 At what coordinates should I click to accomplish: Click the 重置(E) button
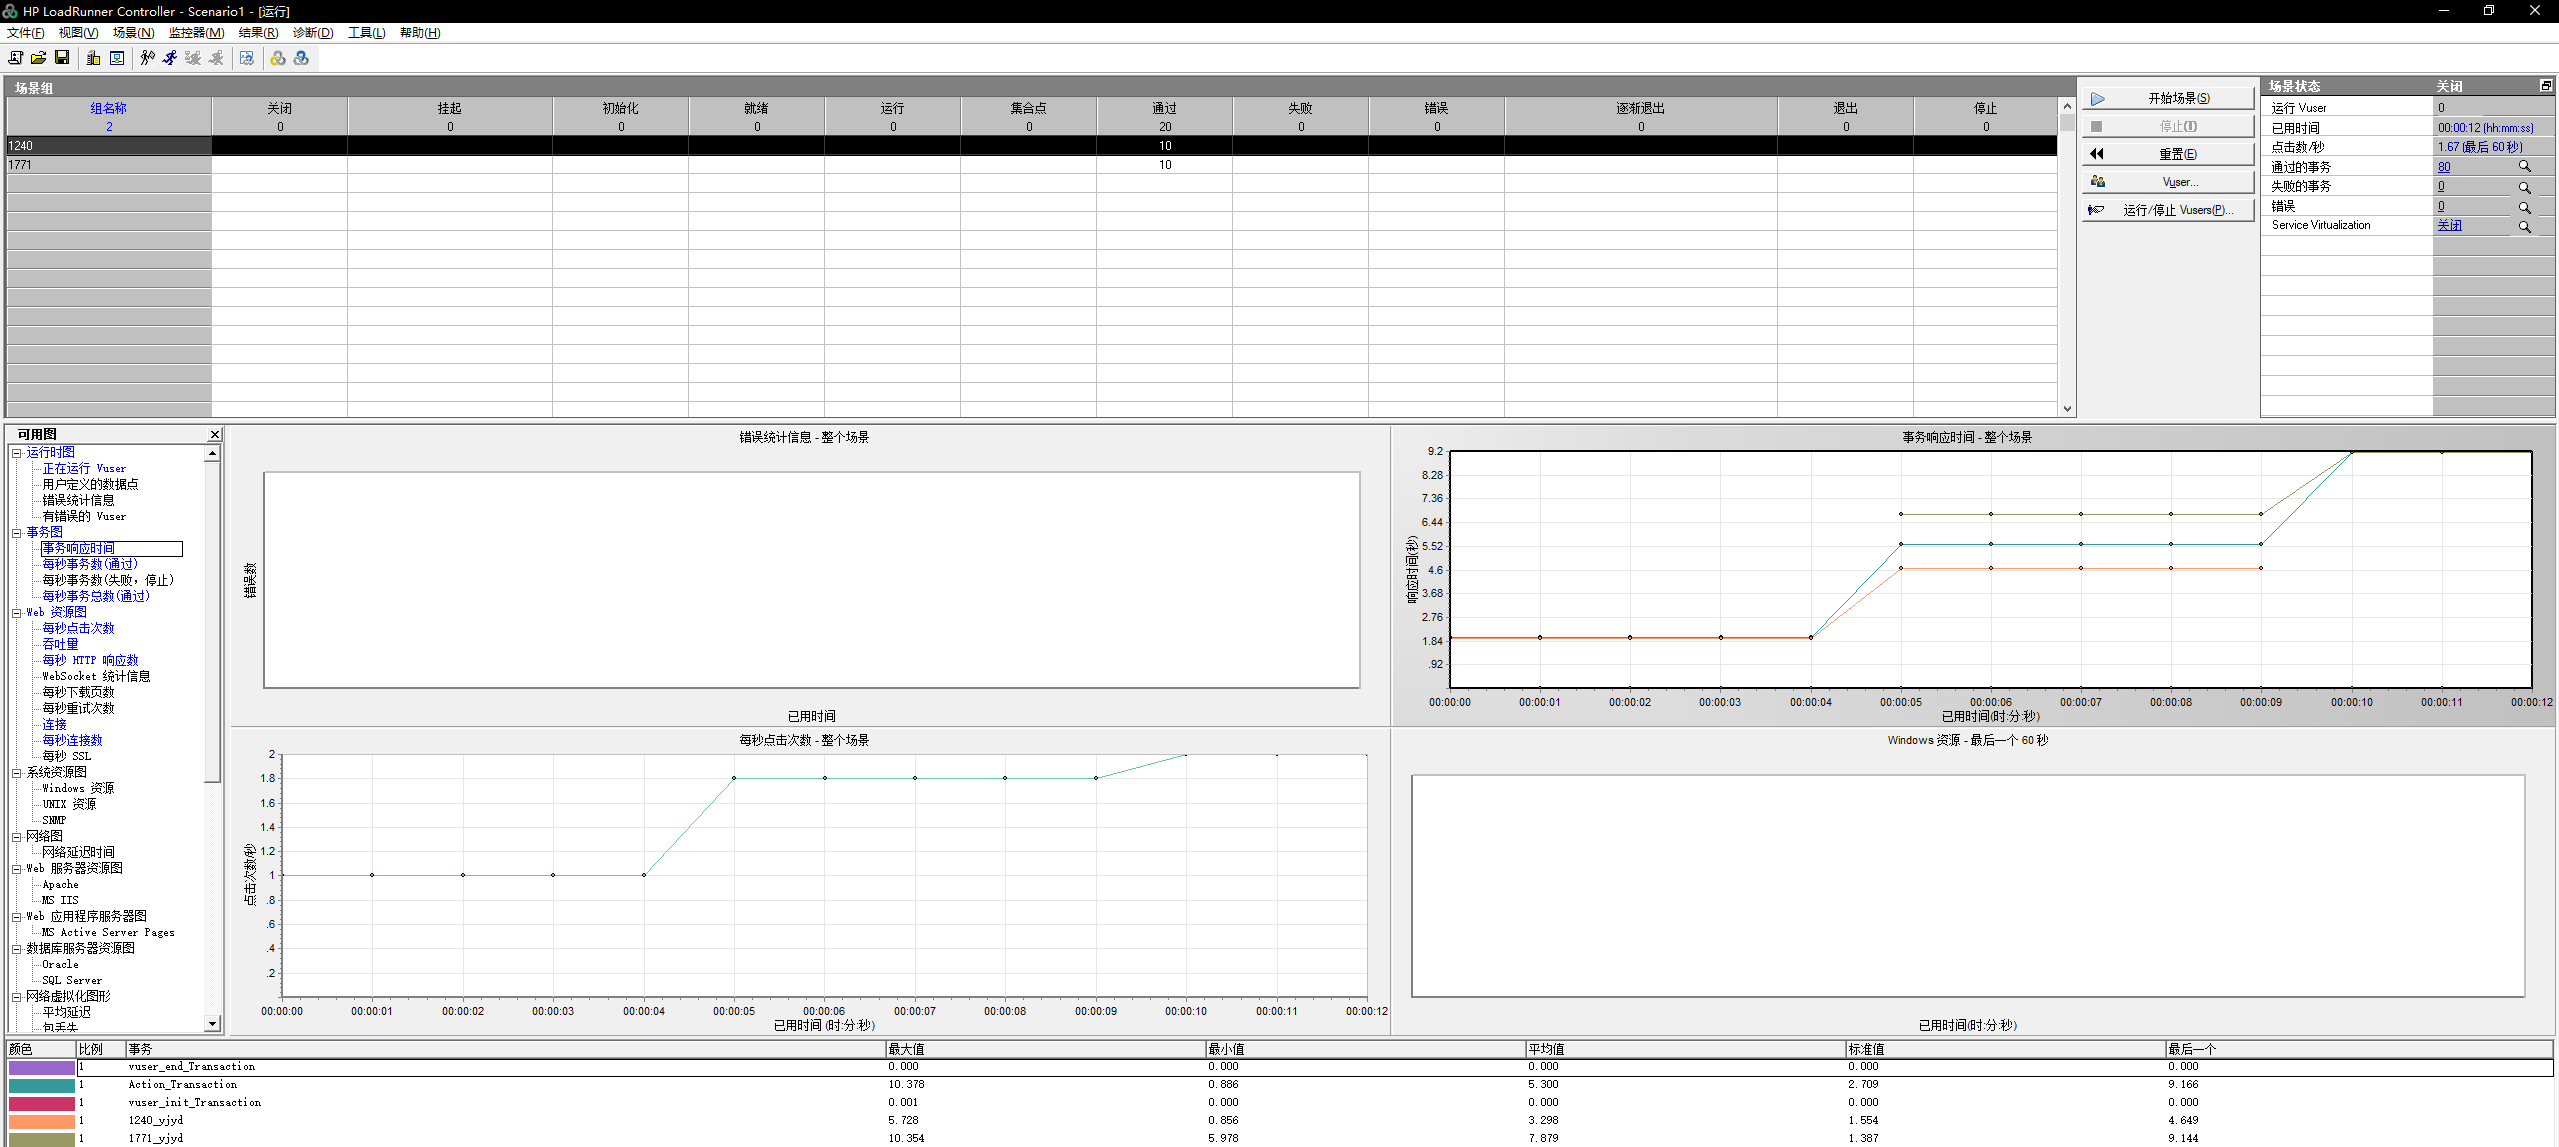[x=2168, y=154]
